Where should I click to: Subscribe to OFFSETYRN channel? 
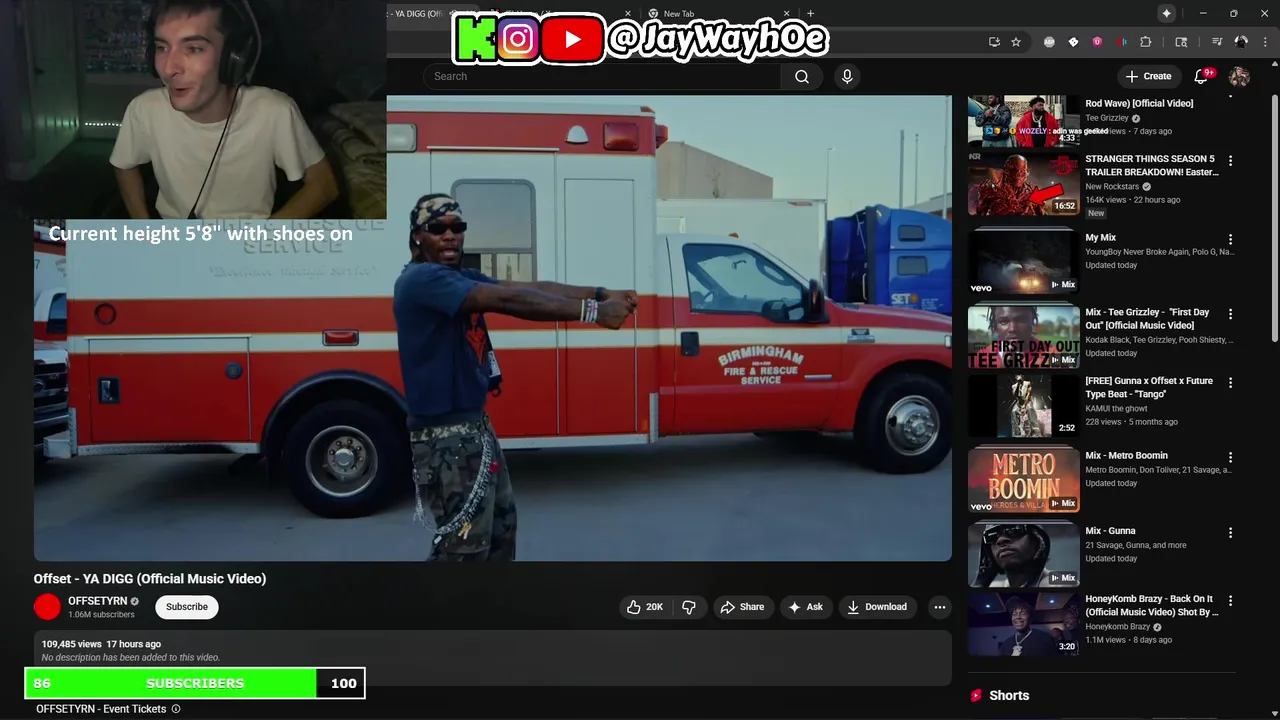(187, 607)
